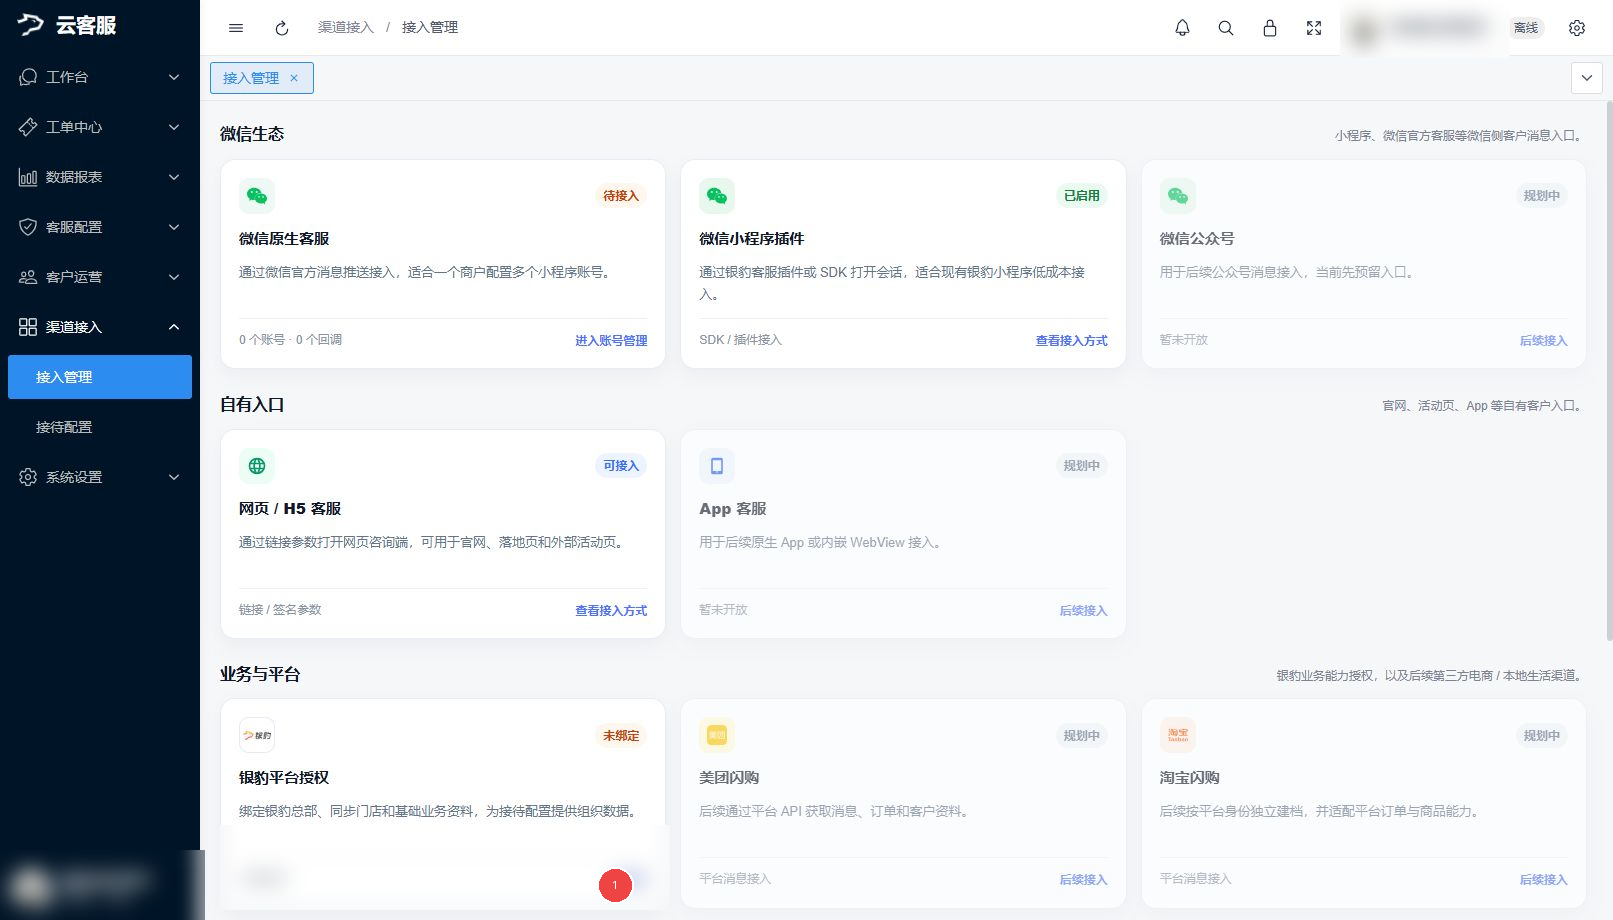Open the settings gear in header

click(1577, 28)
